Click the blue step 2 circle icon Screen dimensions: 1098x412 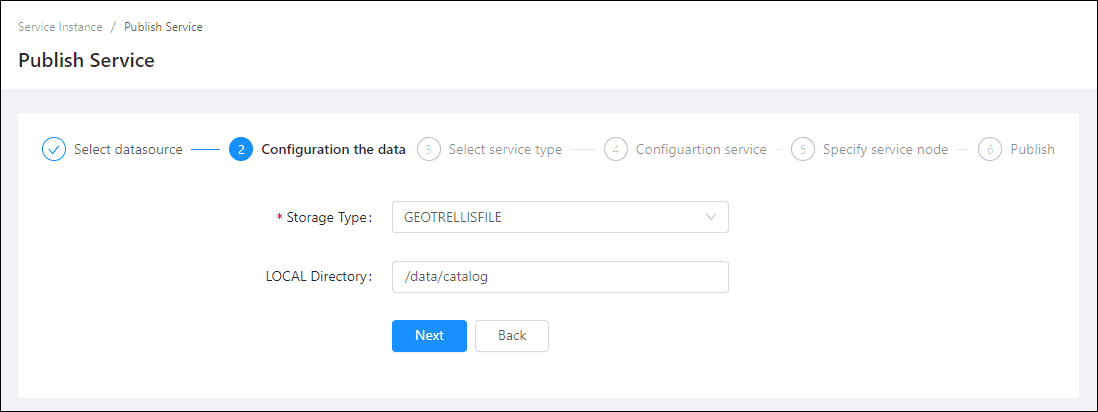(241, 149)
